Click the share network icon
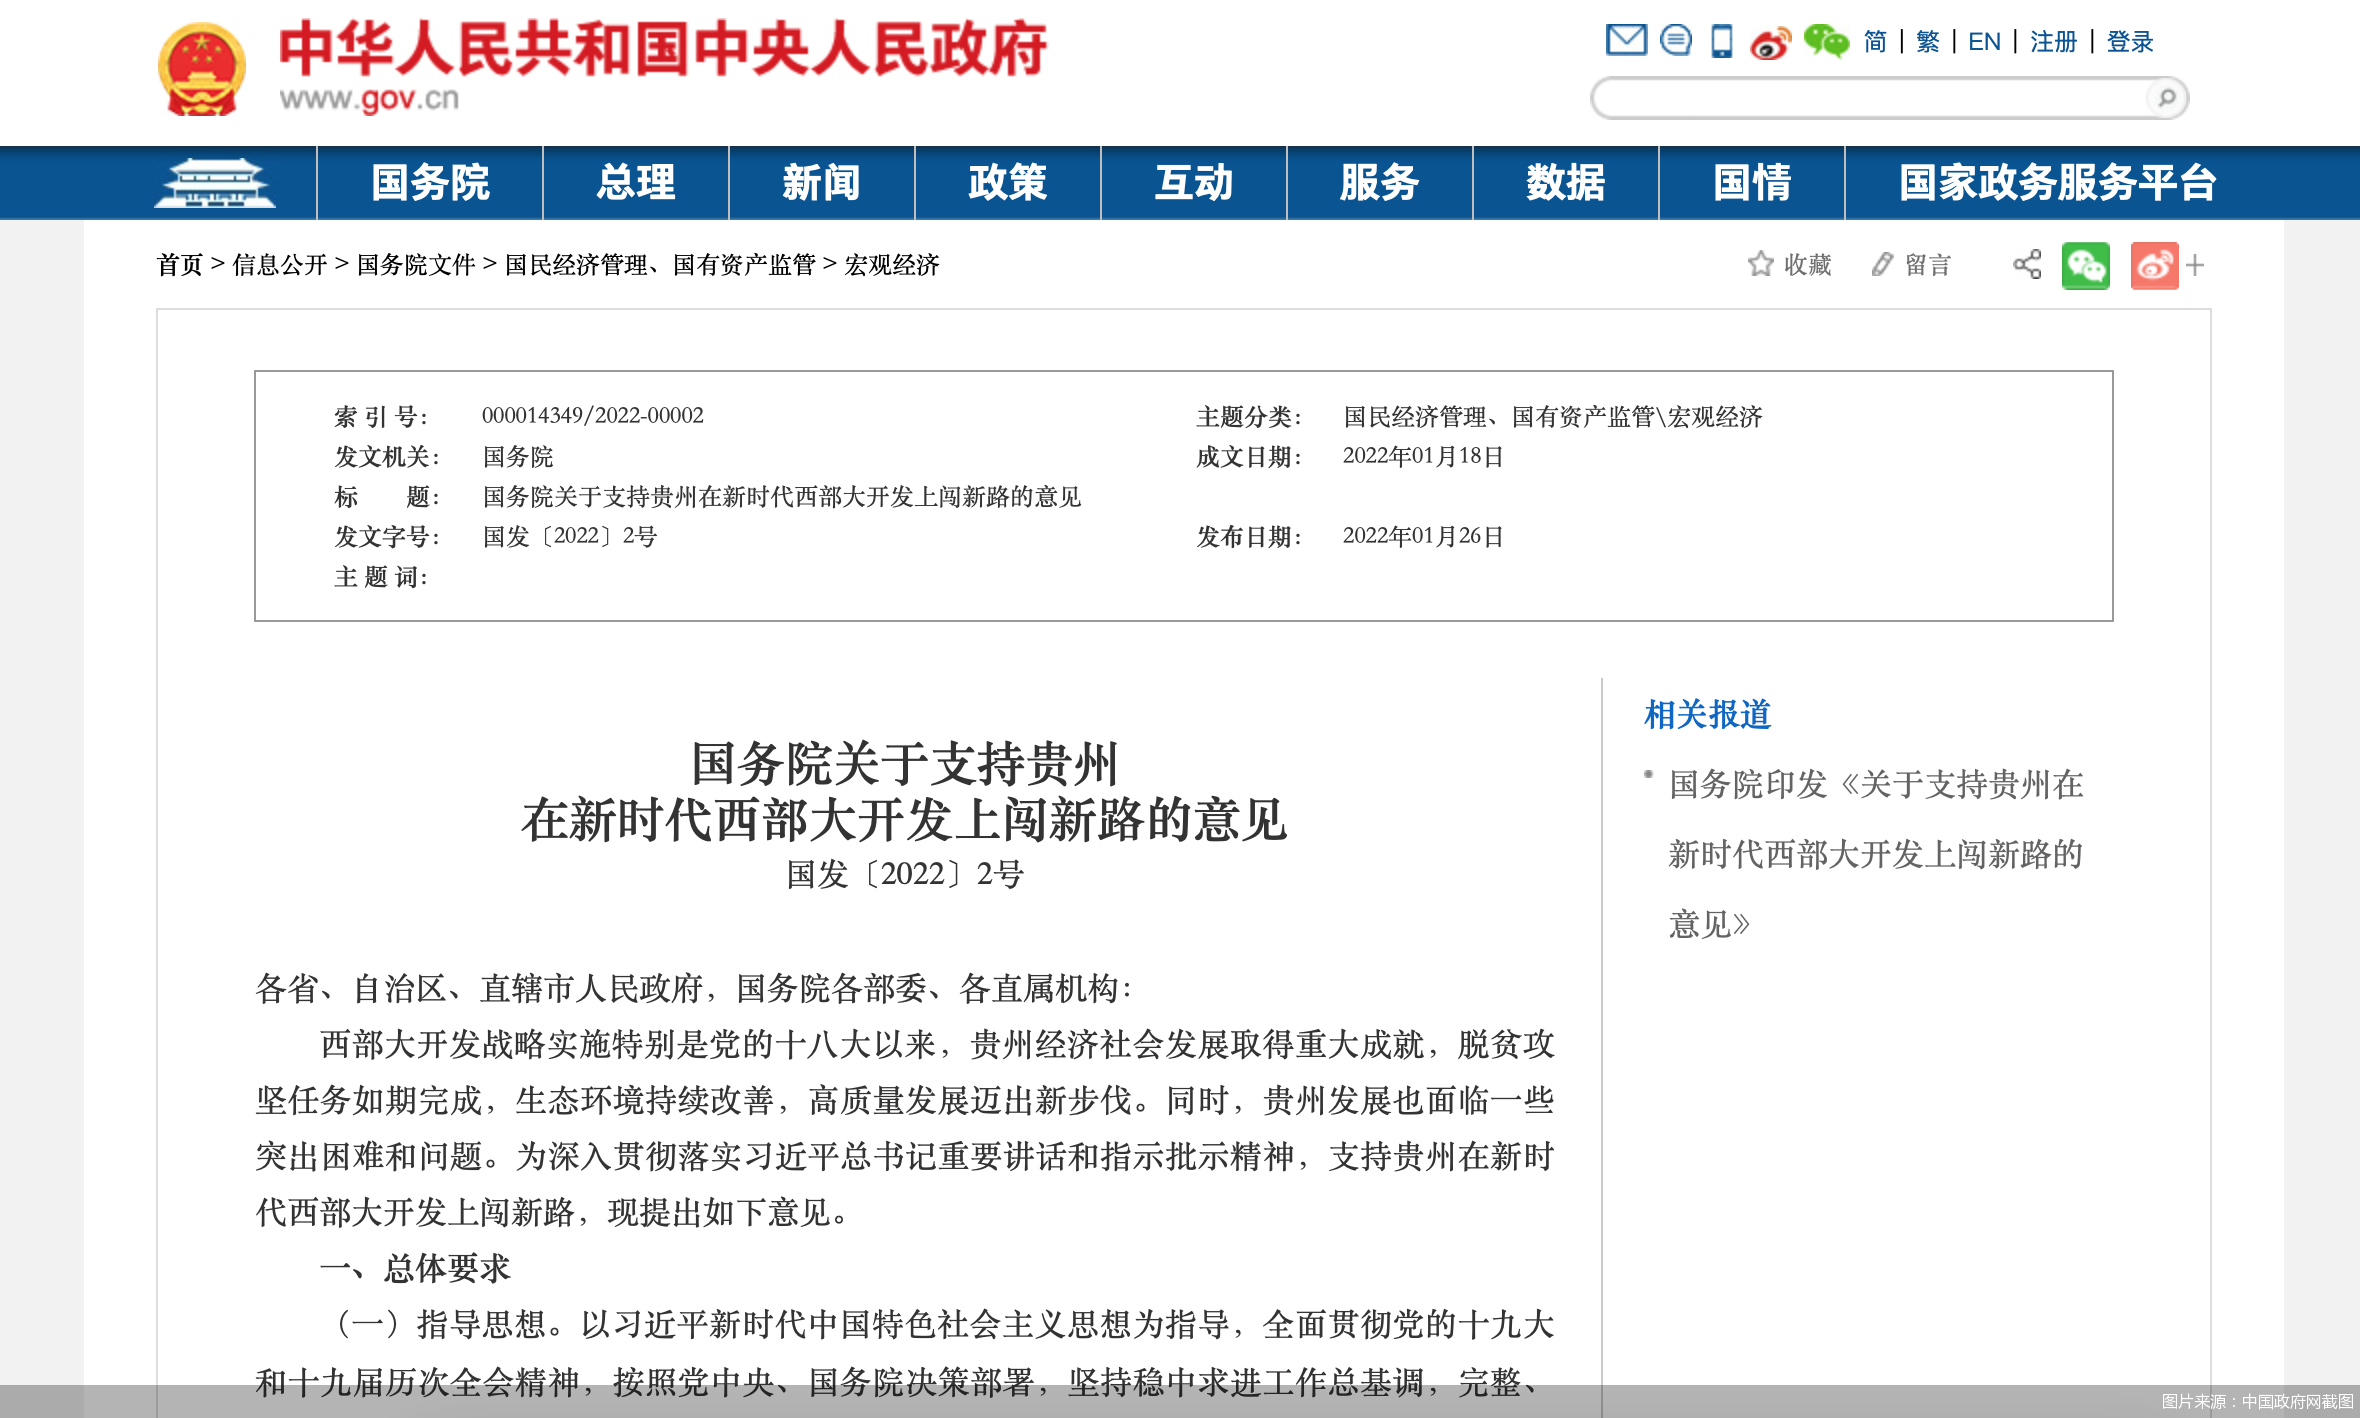 pos(2027,265)
